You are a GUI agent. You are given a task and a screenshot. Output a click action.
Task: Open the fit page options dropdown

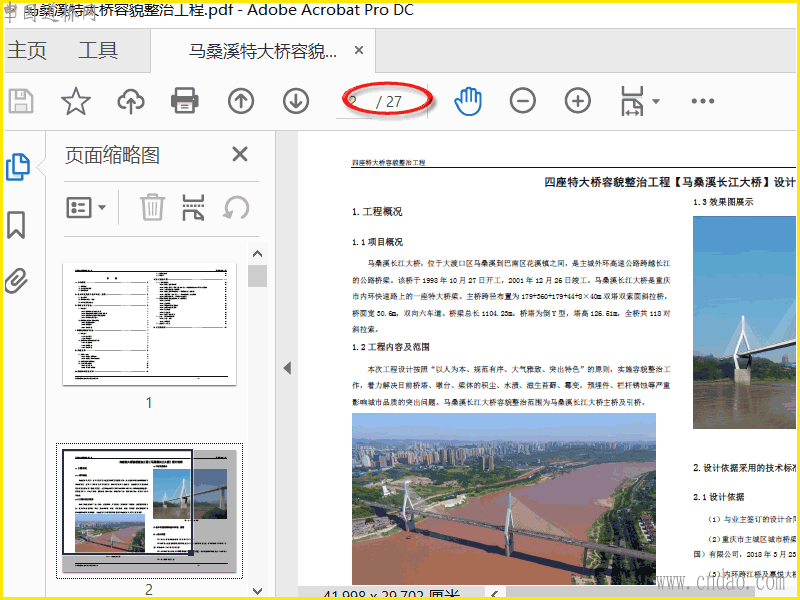[x=639, y=101]
